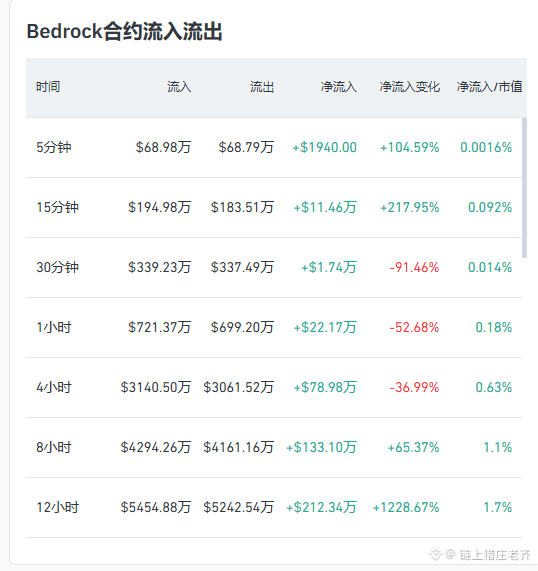Click the watermark logo icon

[435, 554]
